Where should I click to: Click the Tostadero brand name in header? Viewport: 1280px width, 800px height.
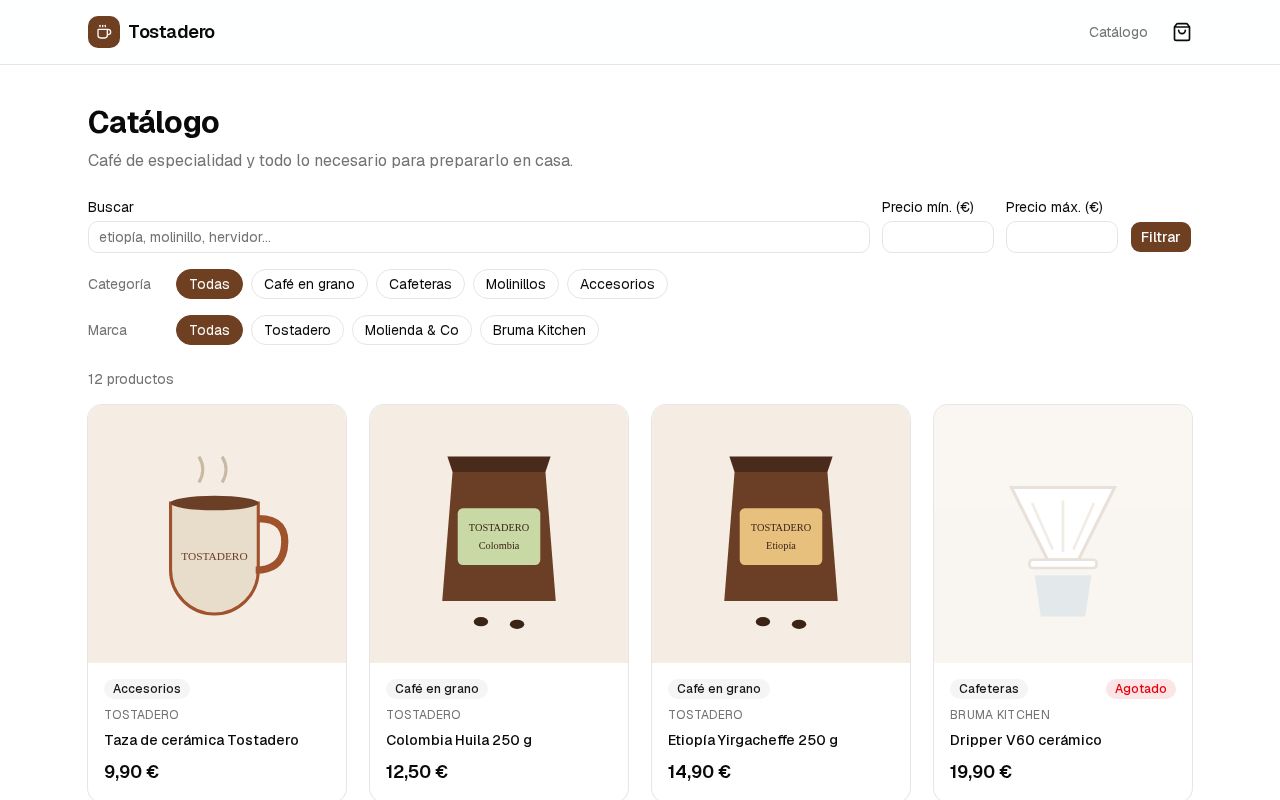pyautogui.click(x=171, y=32)
